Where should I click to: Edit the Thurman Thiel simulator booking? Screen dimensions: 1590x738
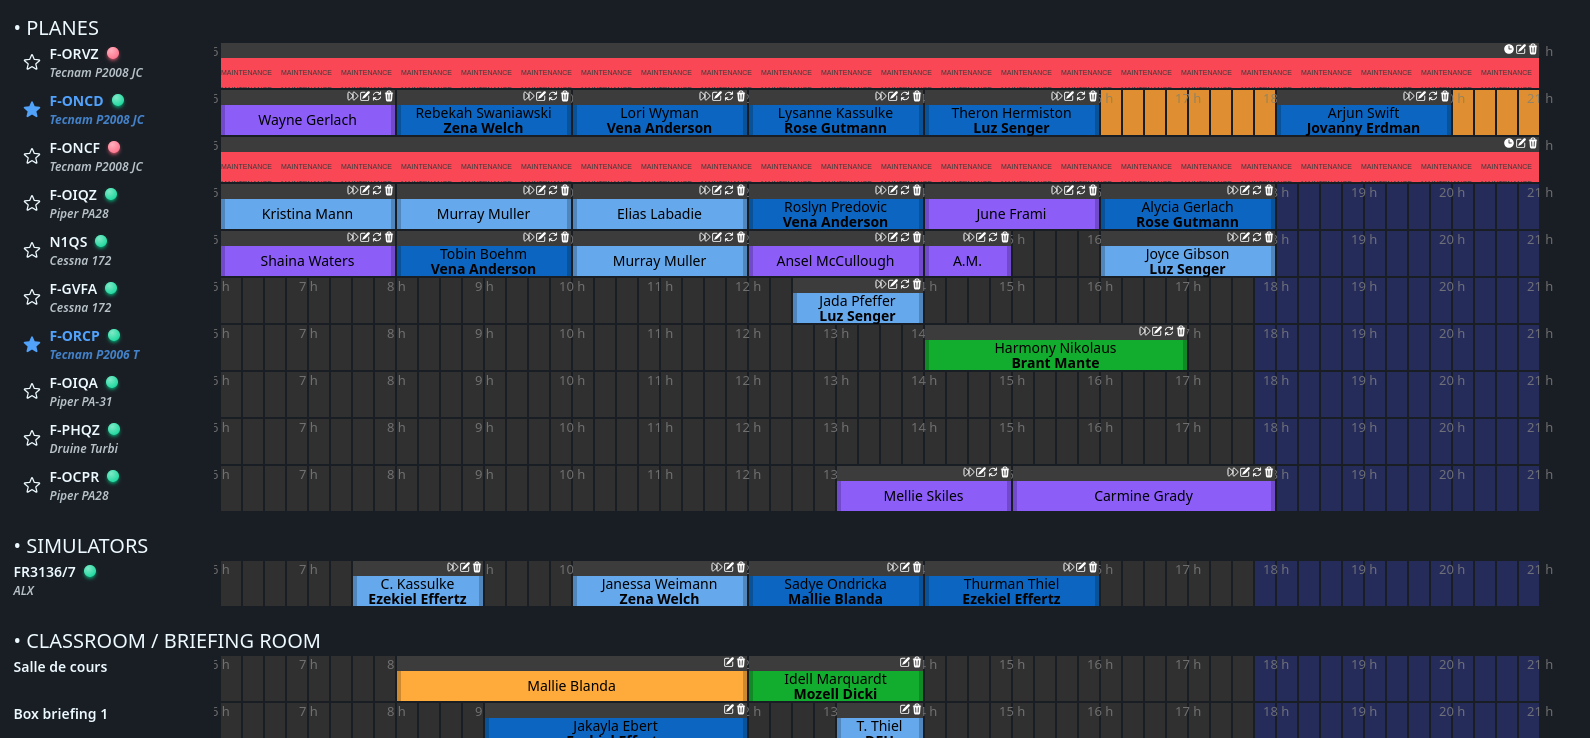pyautogui.click(x=1080, y=567)
